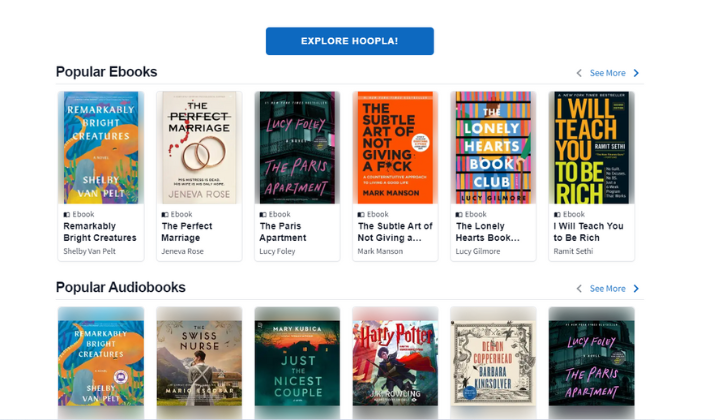The height and width of the screenshot is (420, 715).
Task: Open The Lonely Hearts Book Club cover
Action: click(493, 148)
